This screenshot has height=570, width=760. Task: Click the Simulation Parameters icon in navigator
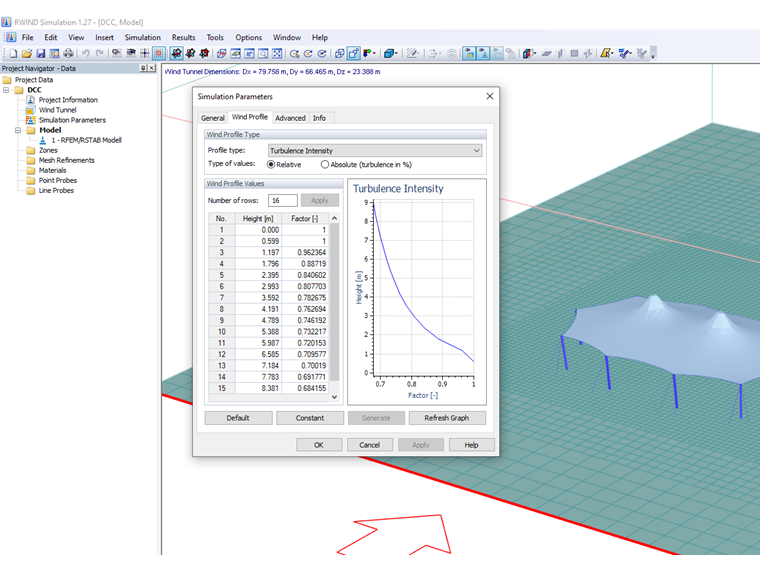click(31, 120)
